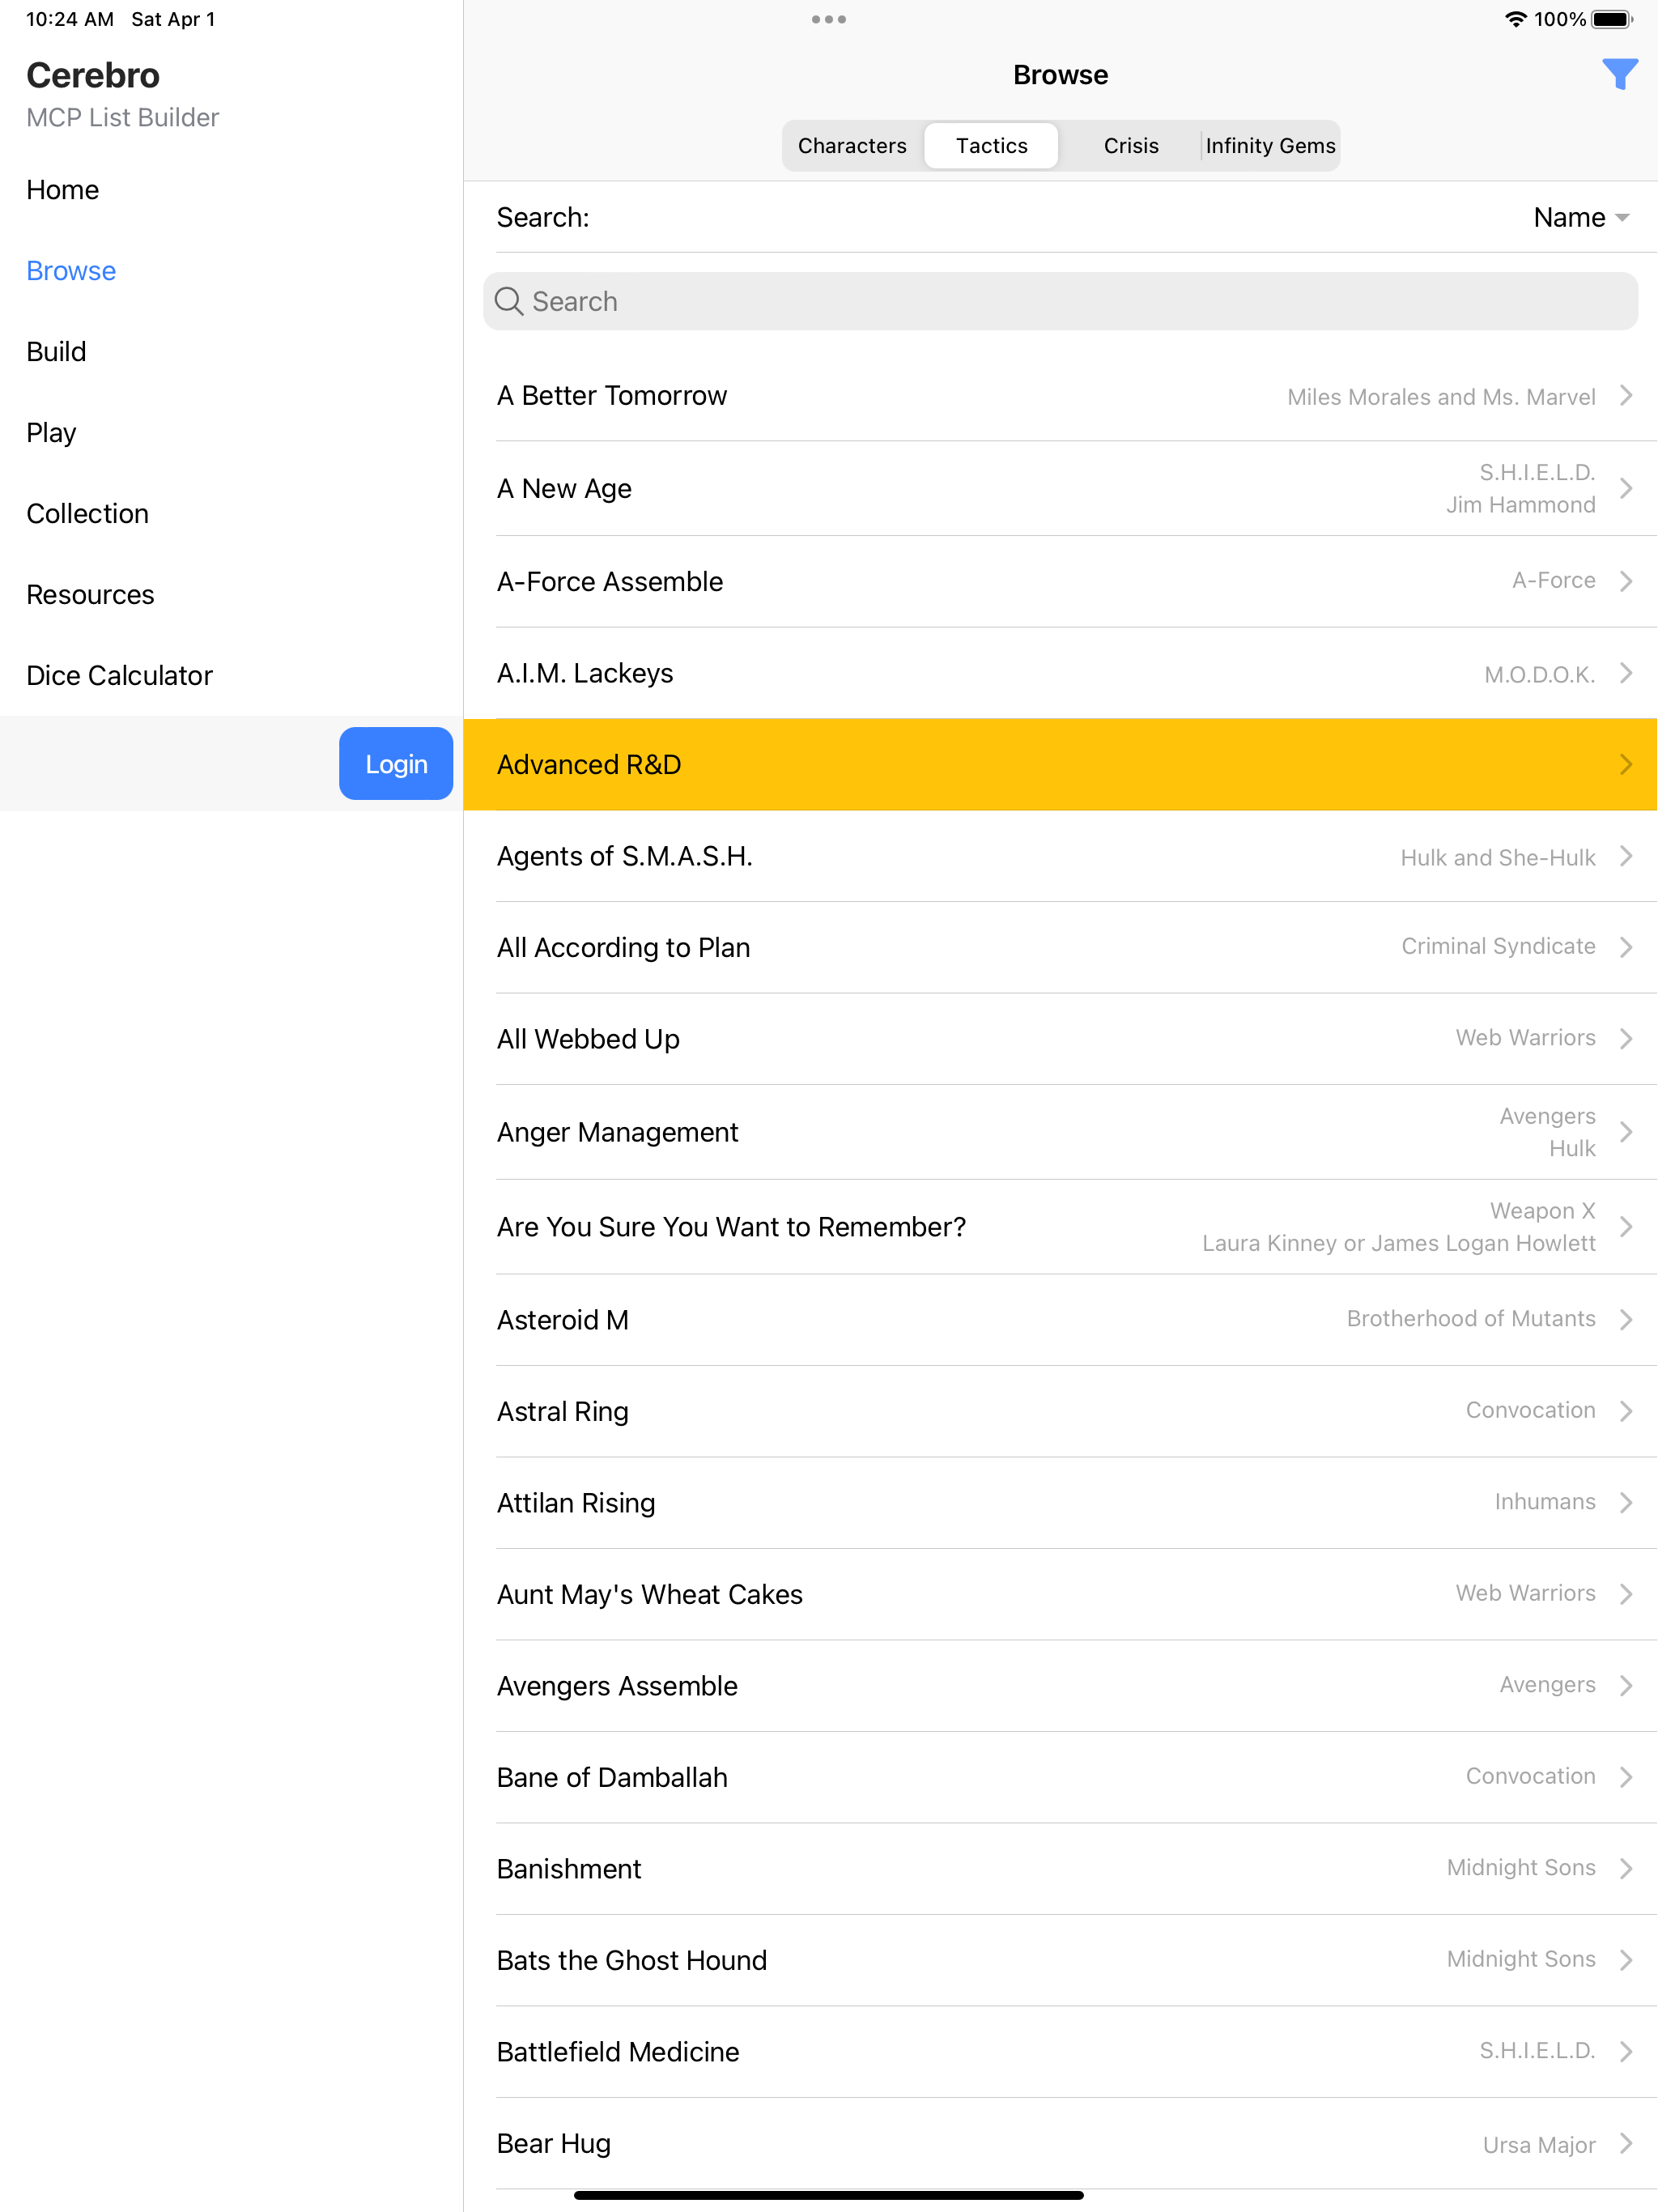Image resolution: width=1658 pixels, height=2212 pixels.
Task: Open Bear Hug row chevron
Action: pyautogui.click(x=1626, y=2143)
